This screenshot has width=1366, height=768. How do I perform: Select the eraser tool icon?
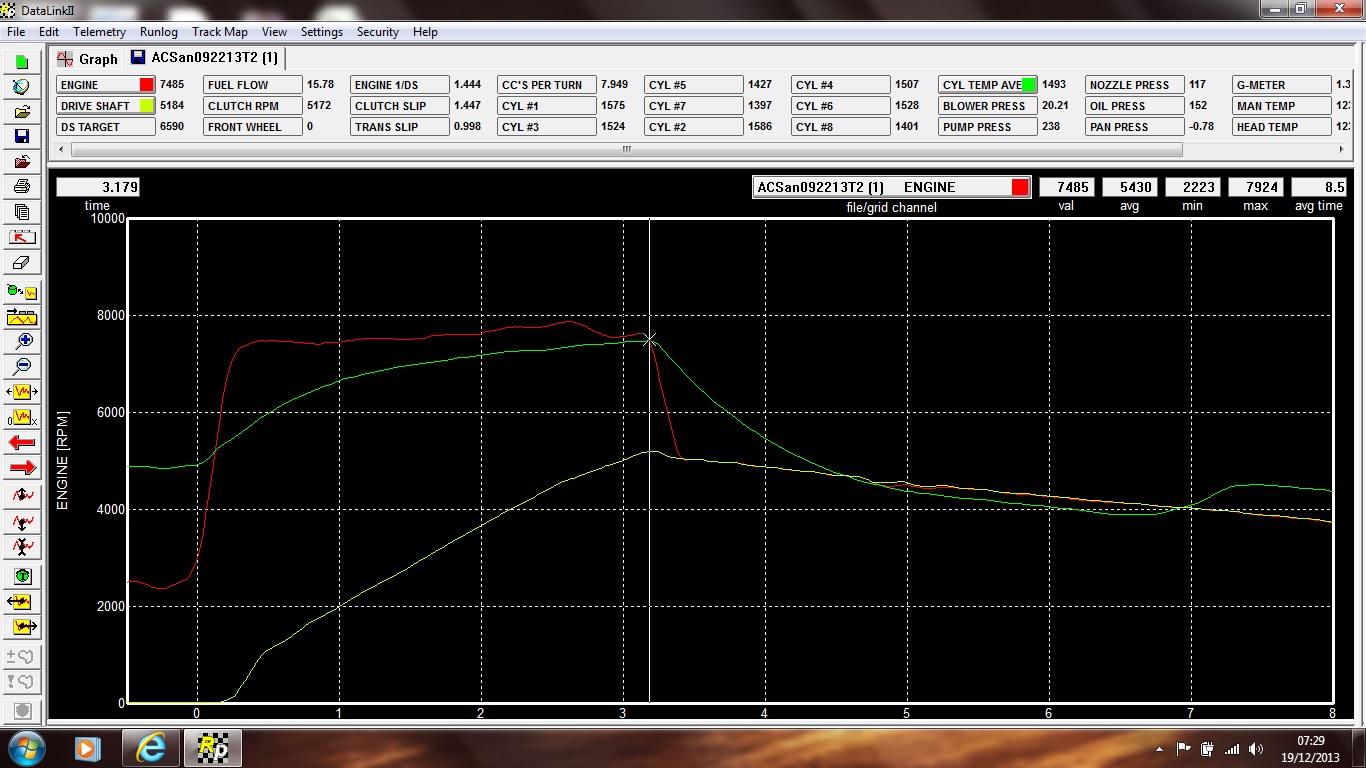22,263
